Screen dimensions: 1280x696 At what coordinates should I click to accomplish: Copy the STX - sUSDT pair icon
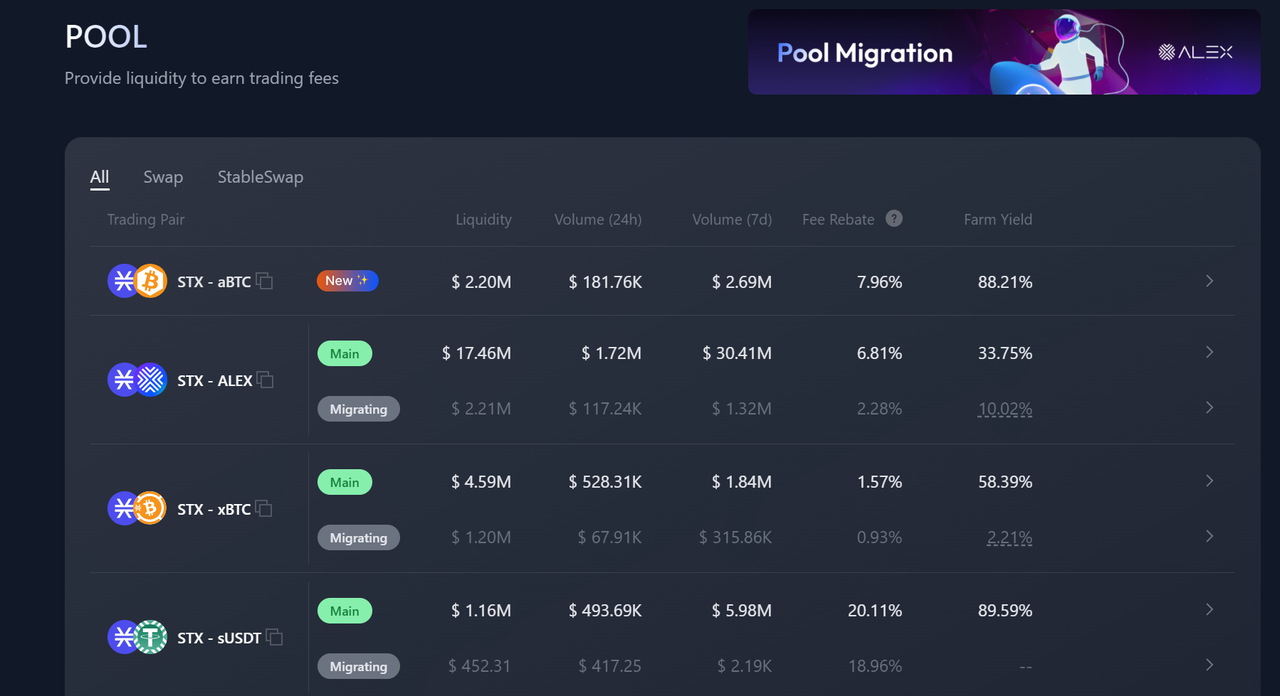(274, 637)
